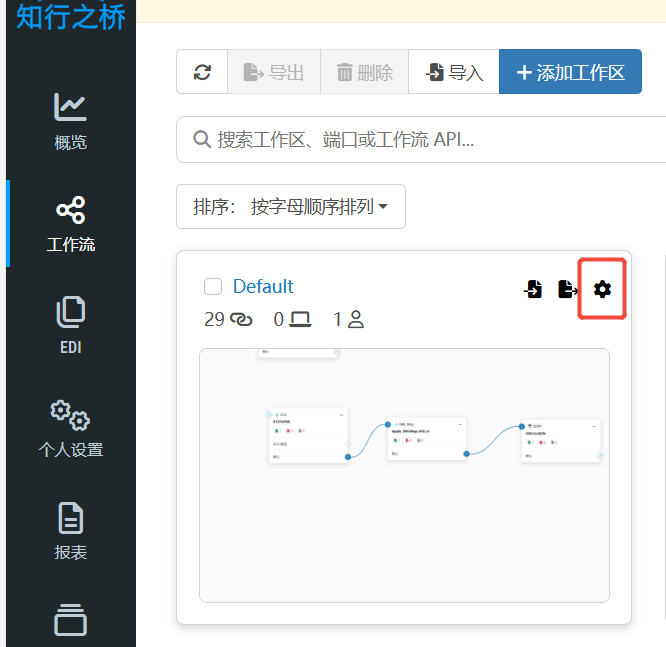
Task: Click the bottom stacked-layers sidebar item
Action: (x=70, y=619)
